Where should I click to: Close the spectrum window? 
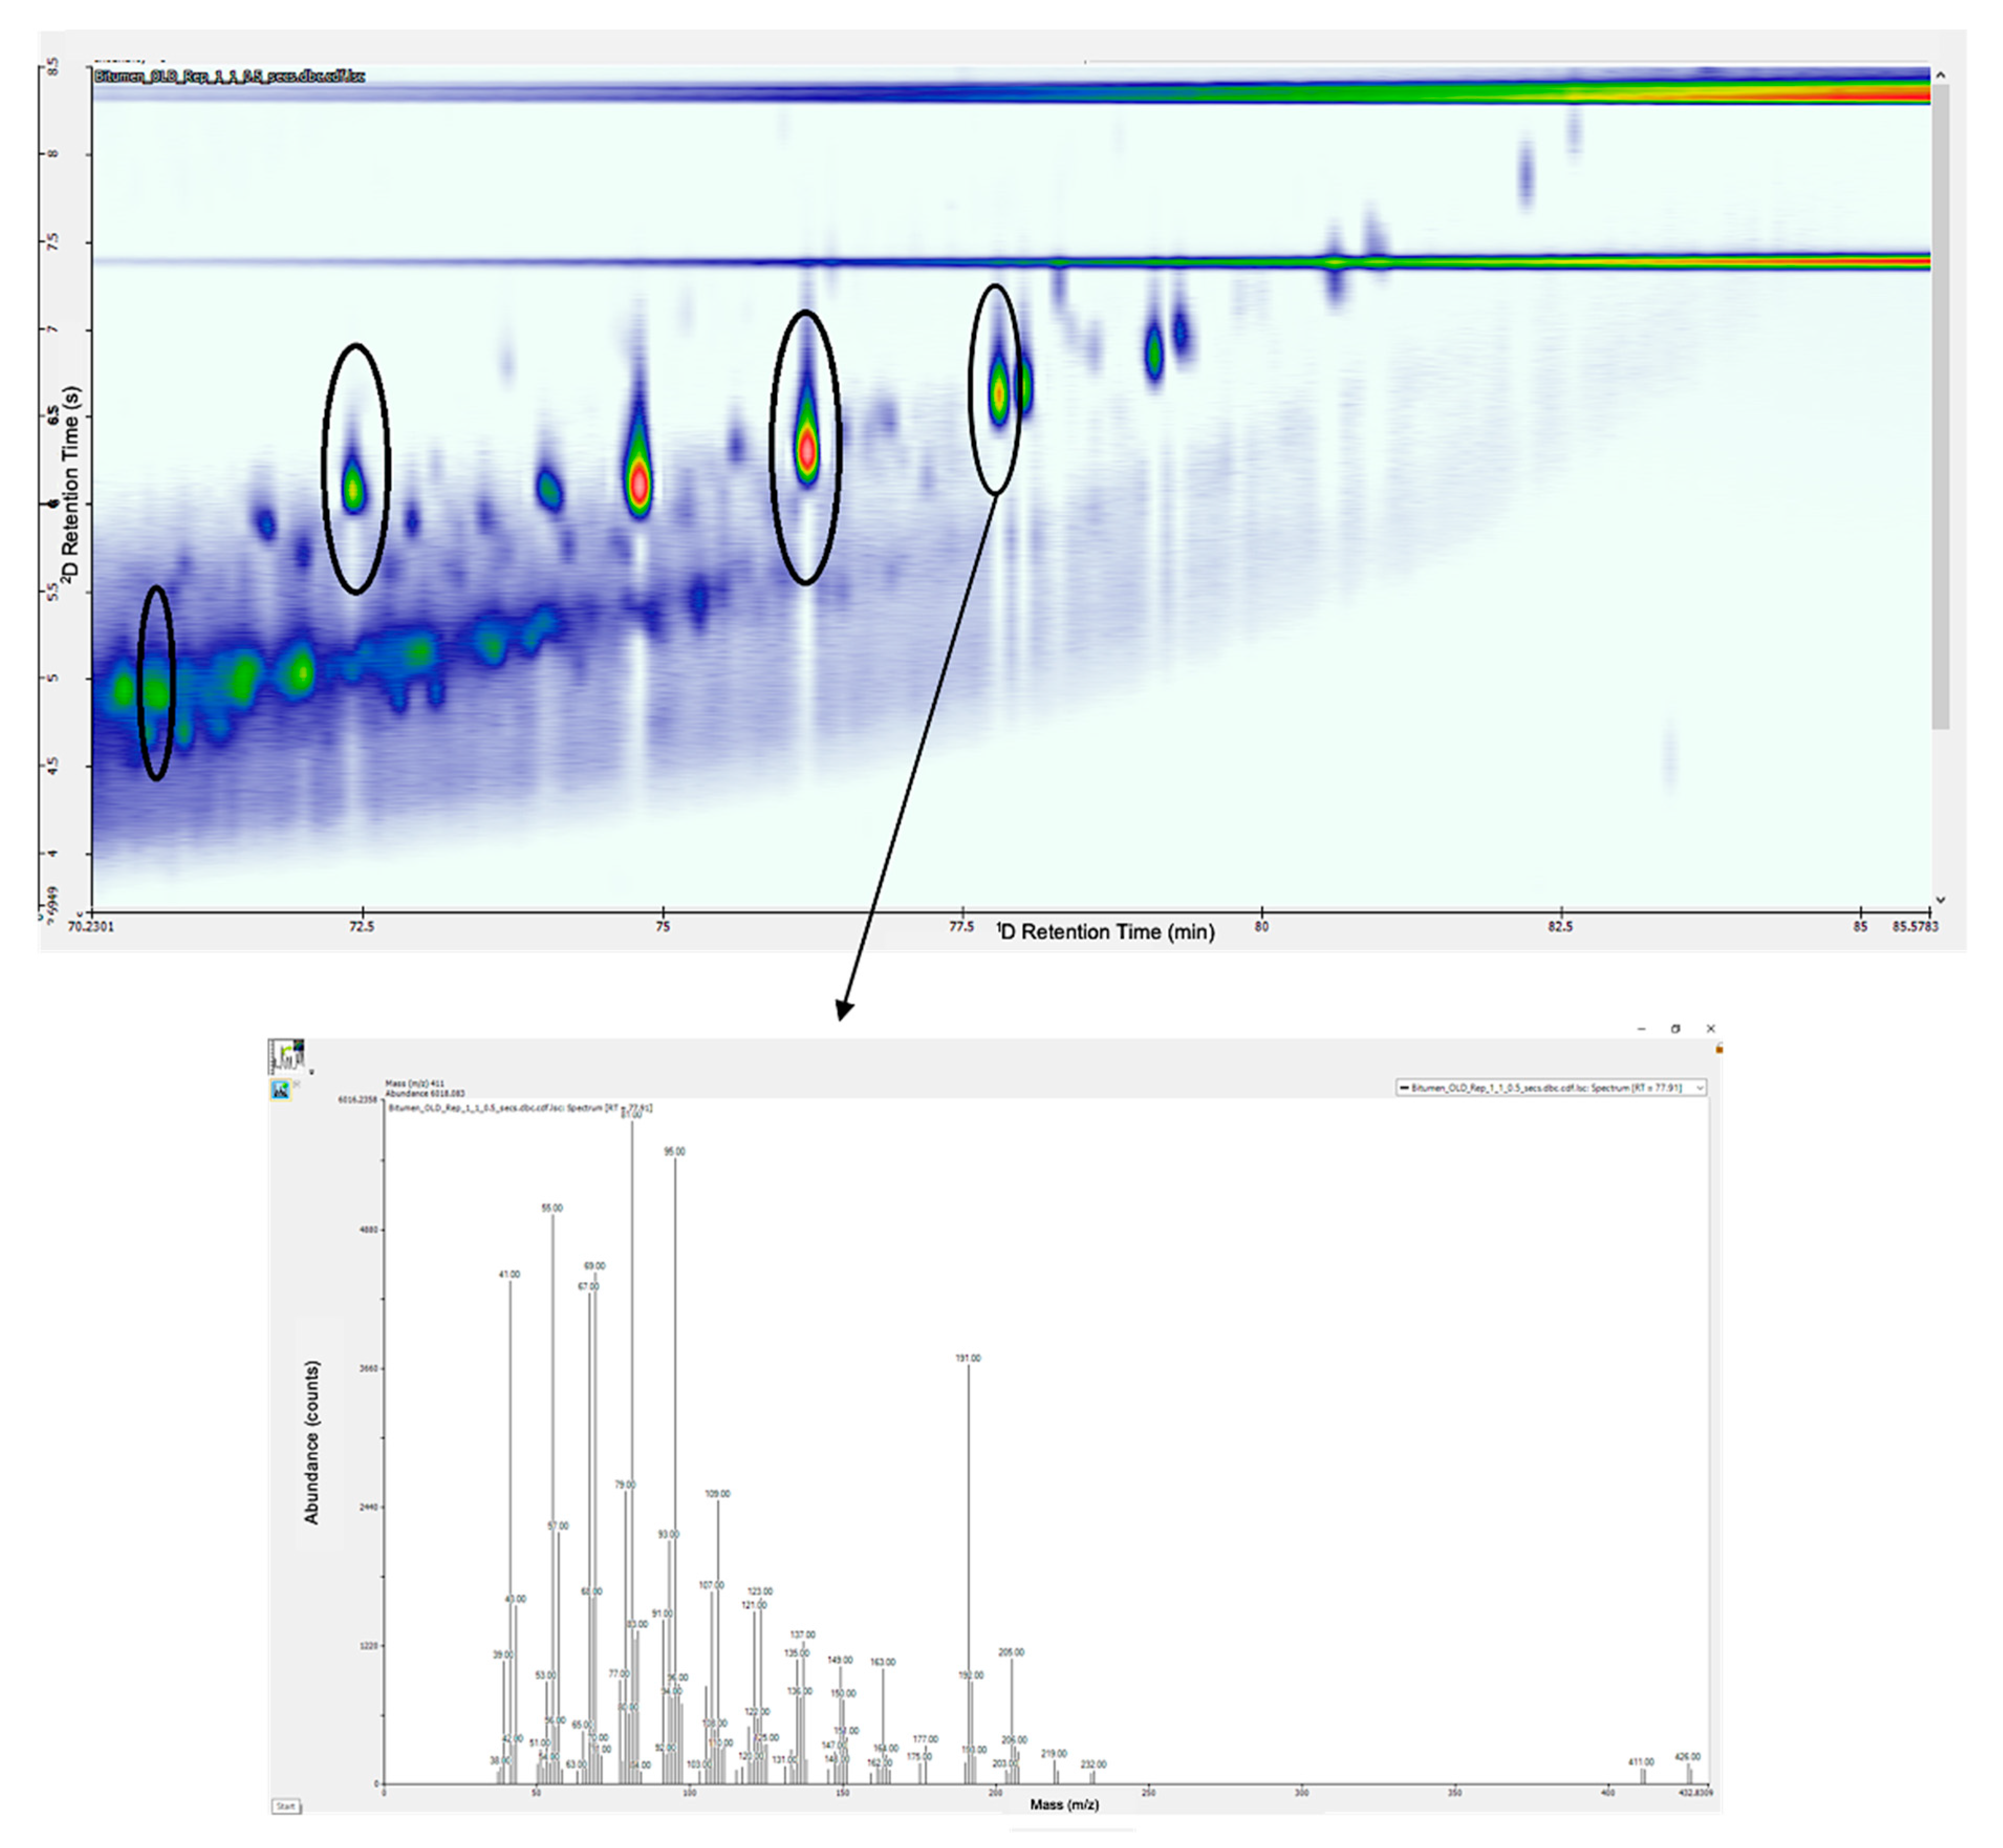coord(1710,1028)
